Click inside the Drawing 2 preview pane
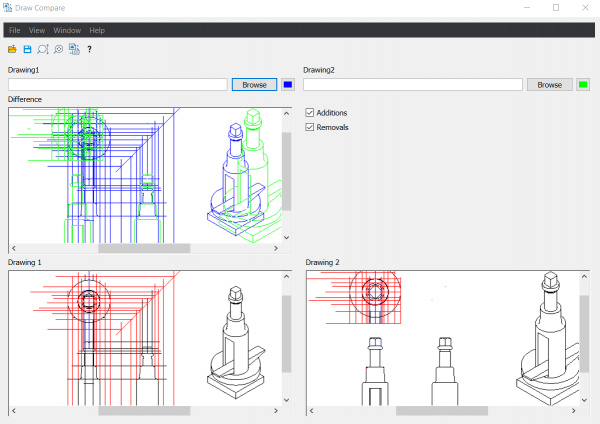This screenshot has width=600, height=424. coord(443,338)
